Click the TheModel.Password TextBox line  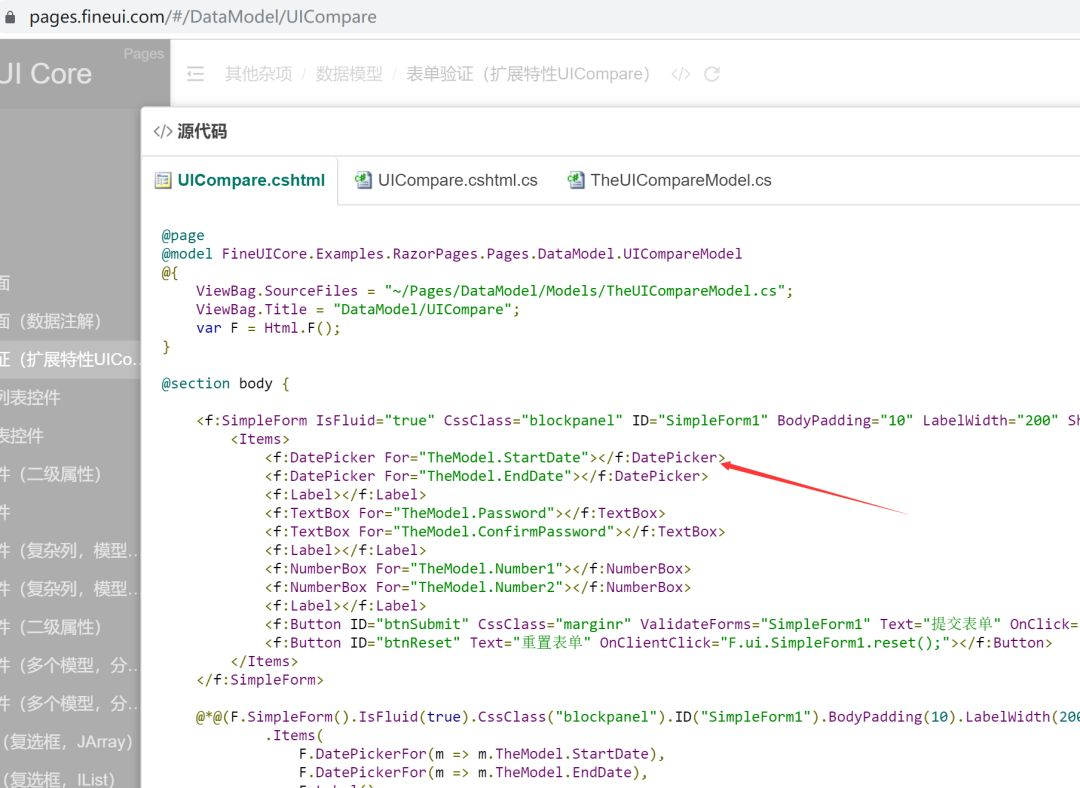tap(465, 514)
